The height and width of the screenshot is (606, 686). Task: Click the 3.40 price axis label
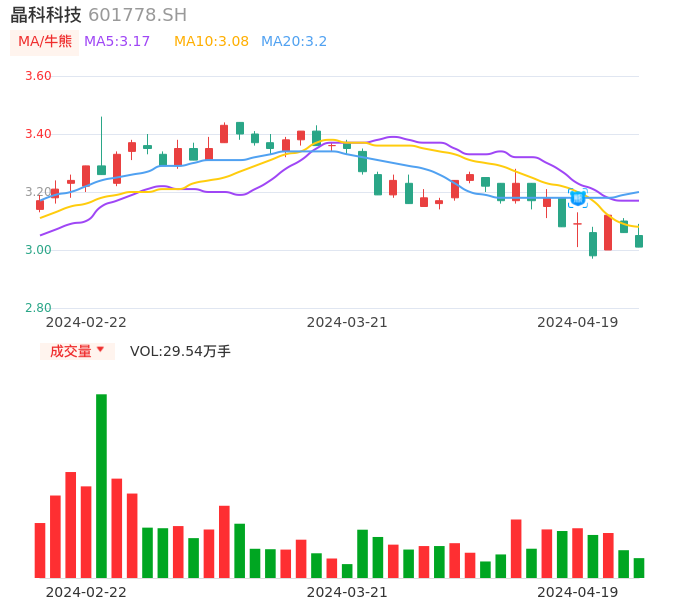[38, 134]
